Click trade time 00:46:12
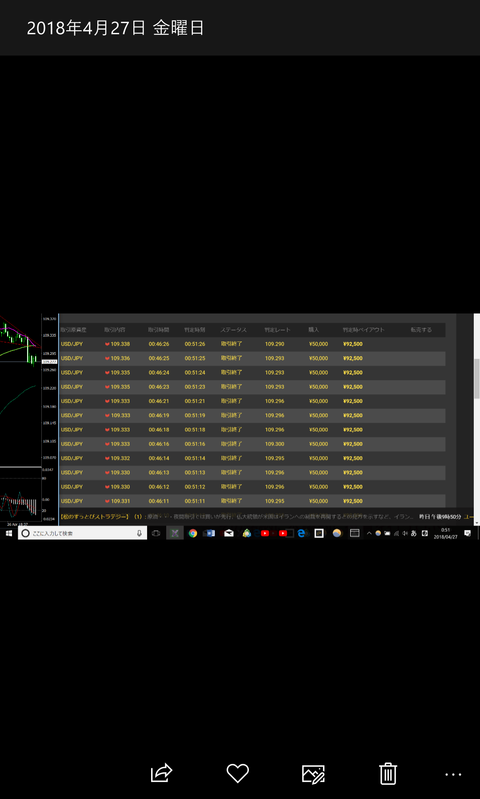480x799 pixels. (159, 487)
